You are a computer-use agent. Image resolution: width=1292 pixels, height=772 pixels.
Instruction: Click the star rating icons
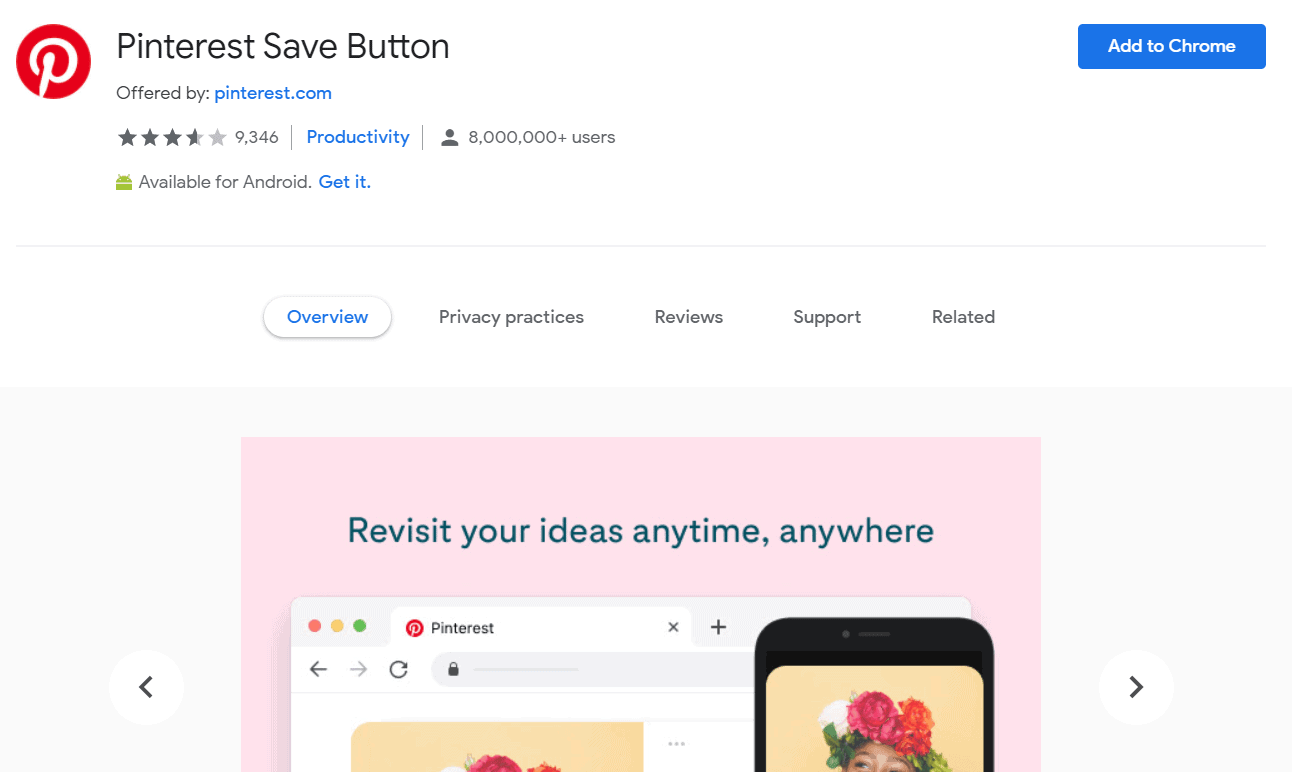click(173, 137)
